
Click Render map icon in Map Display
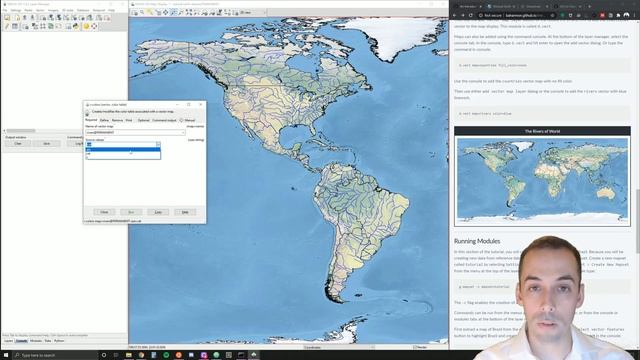[135, 13]
